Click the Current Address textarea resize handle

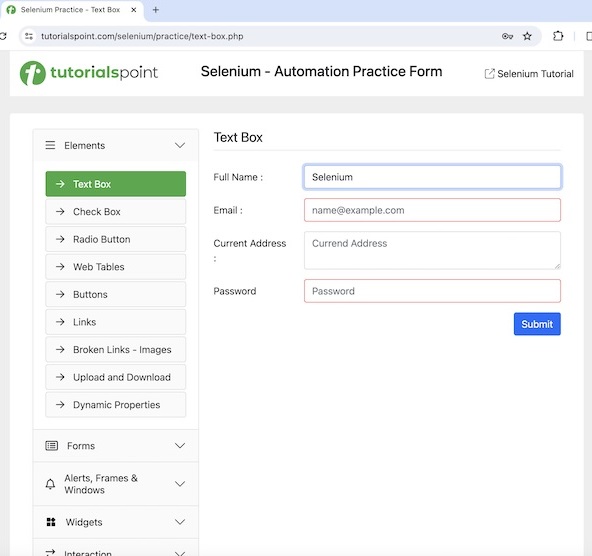coord(557,266)
